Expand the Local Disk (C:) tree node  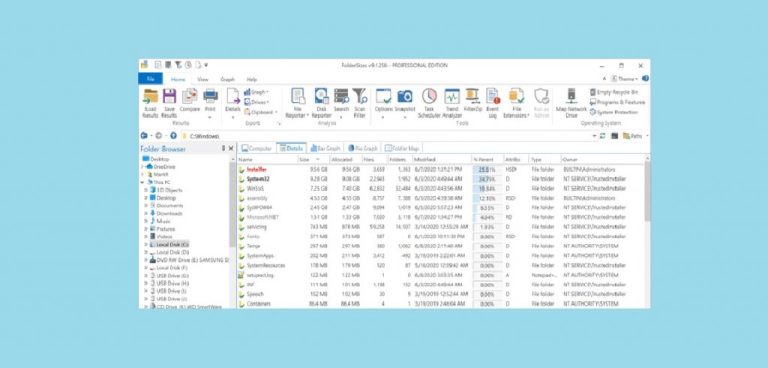point(145,244)
